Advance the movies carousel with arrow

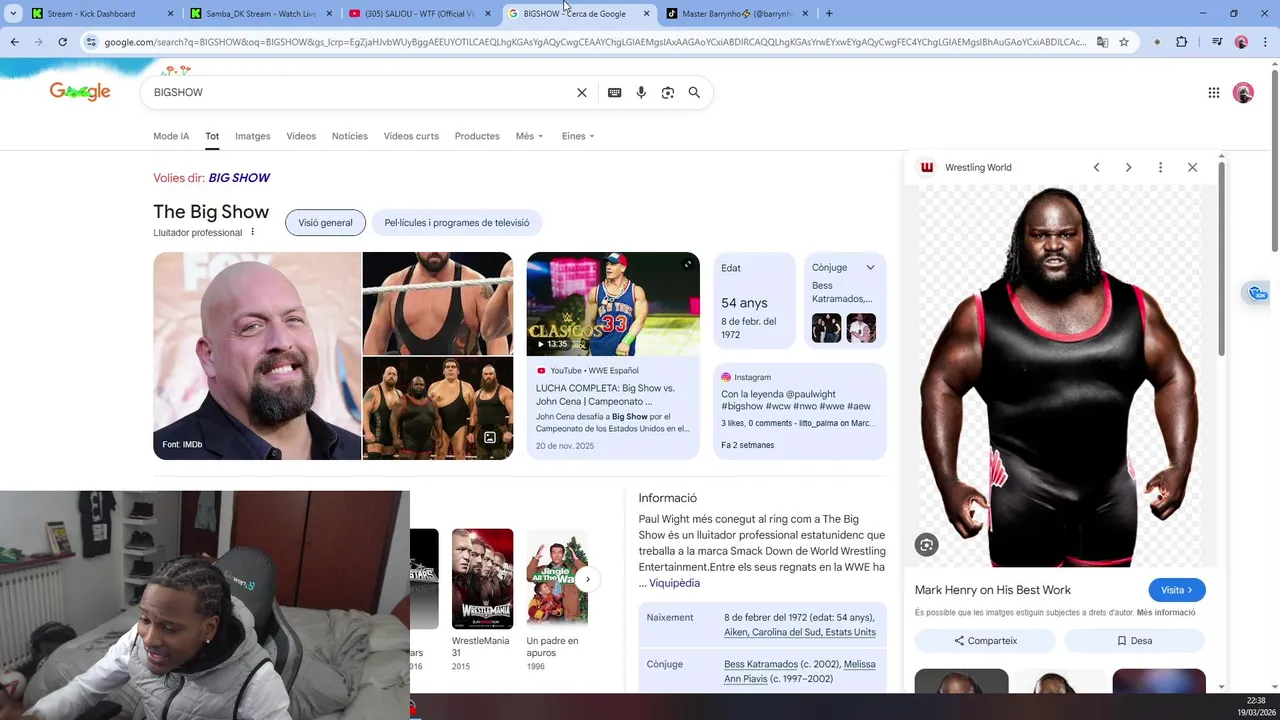click(587, 579)
